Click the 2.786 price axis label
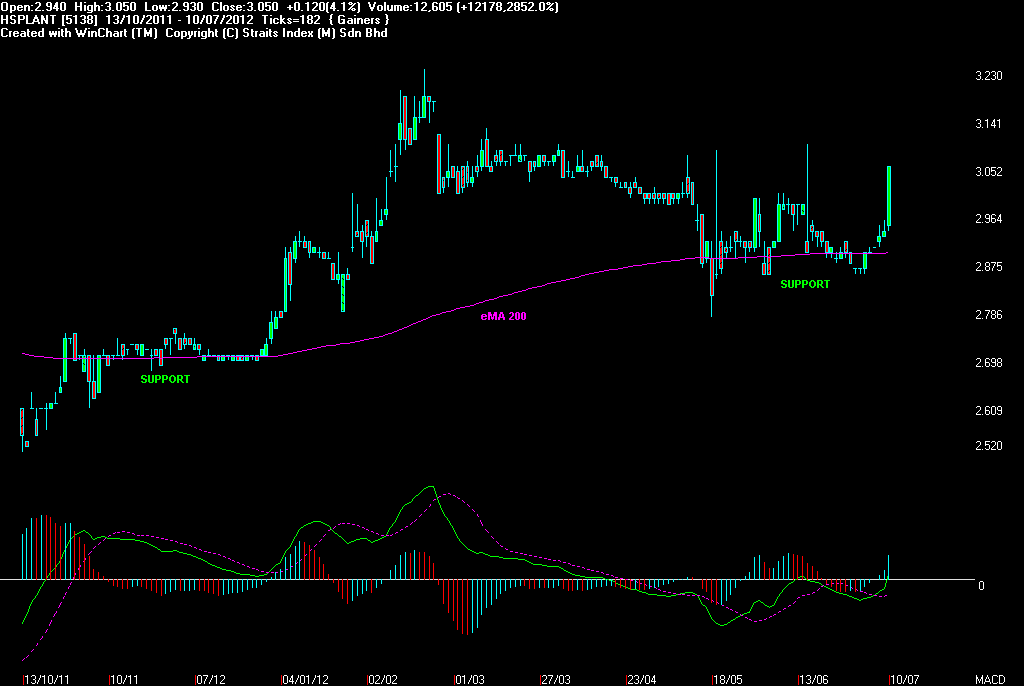The height and width of the screenshot is (686, 1024). tap(989, 315)
